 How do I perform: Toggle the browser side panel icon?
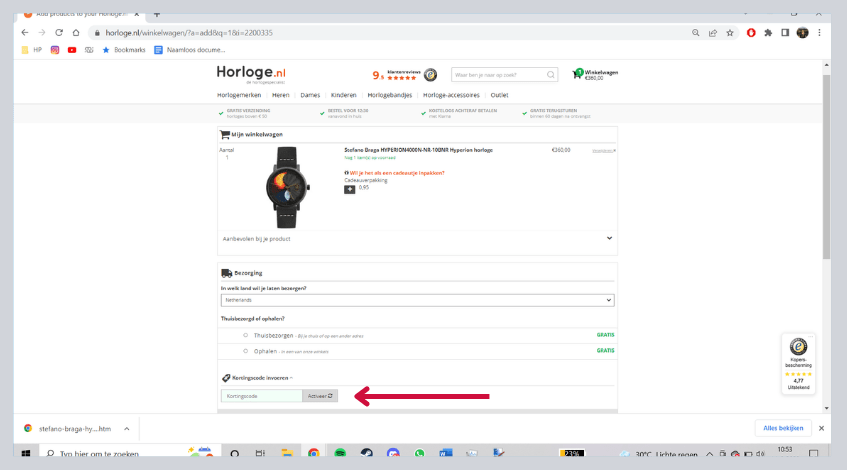[785, 33]
